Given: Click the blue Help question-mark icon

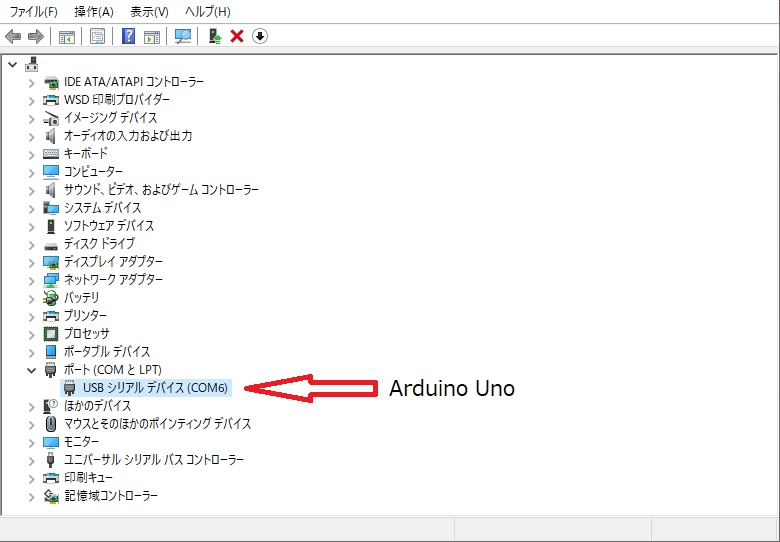Looking at the screenshot, I should [128, 36].
